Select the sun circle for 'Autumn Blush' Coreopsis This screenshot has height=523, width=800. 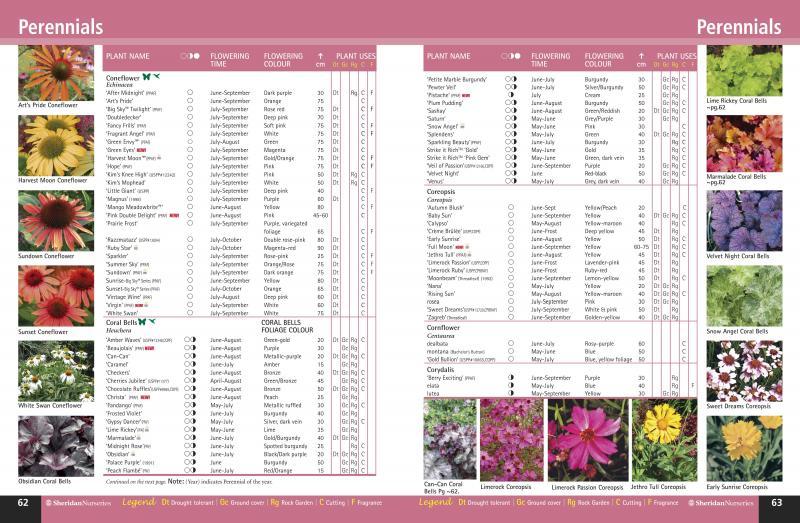(x=510, y=207)
